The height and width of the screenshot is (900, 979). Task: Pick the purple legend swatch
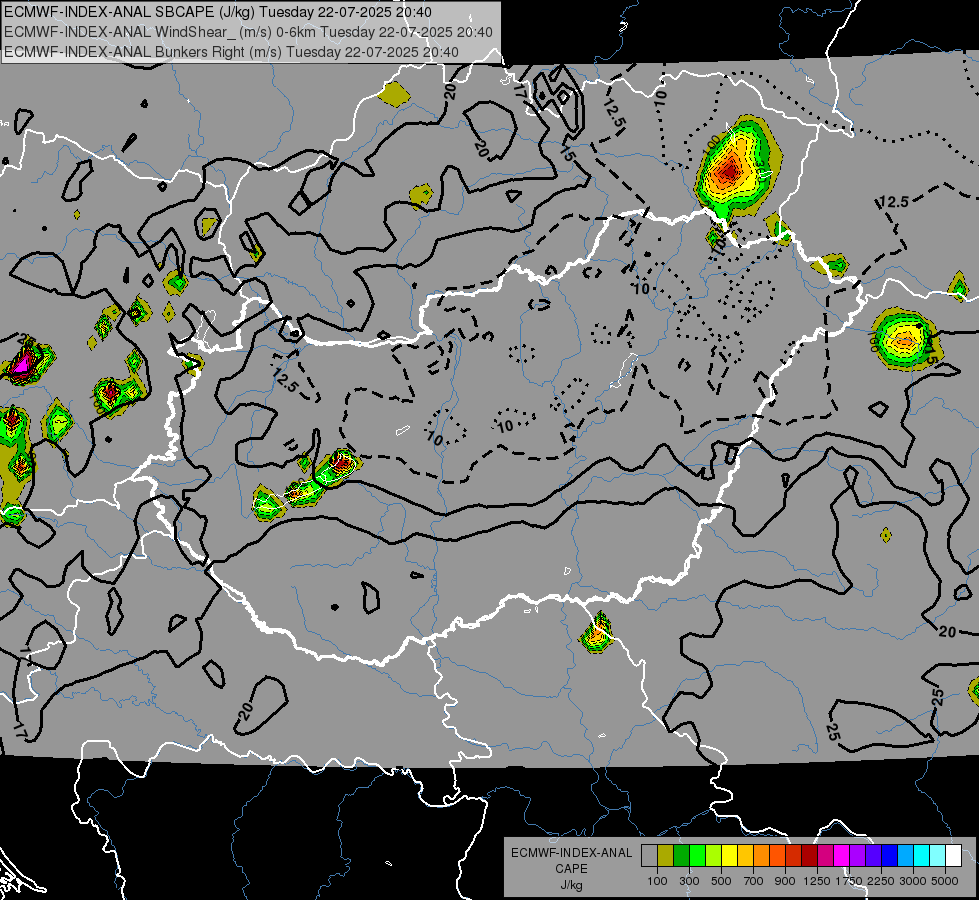(x=858, y=856)
